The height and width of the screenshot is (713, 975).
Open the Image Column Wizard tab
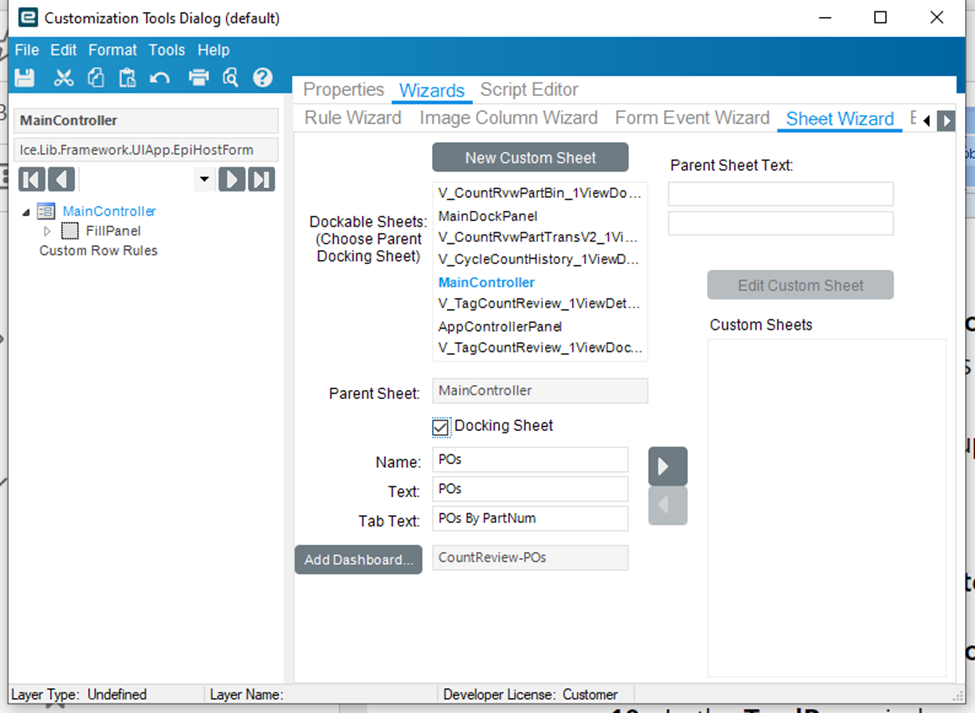[x=508, y=118]
